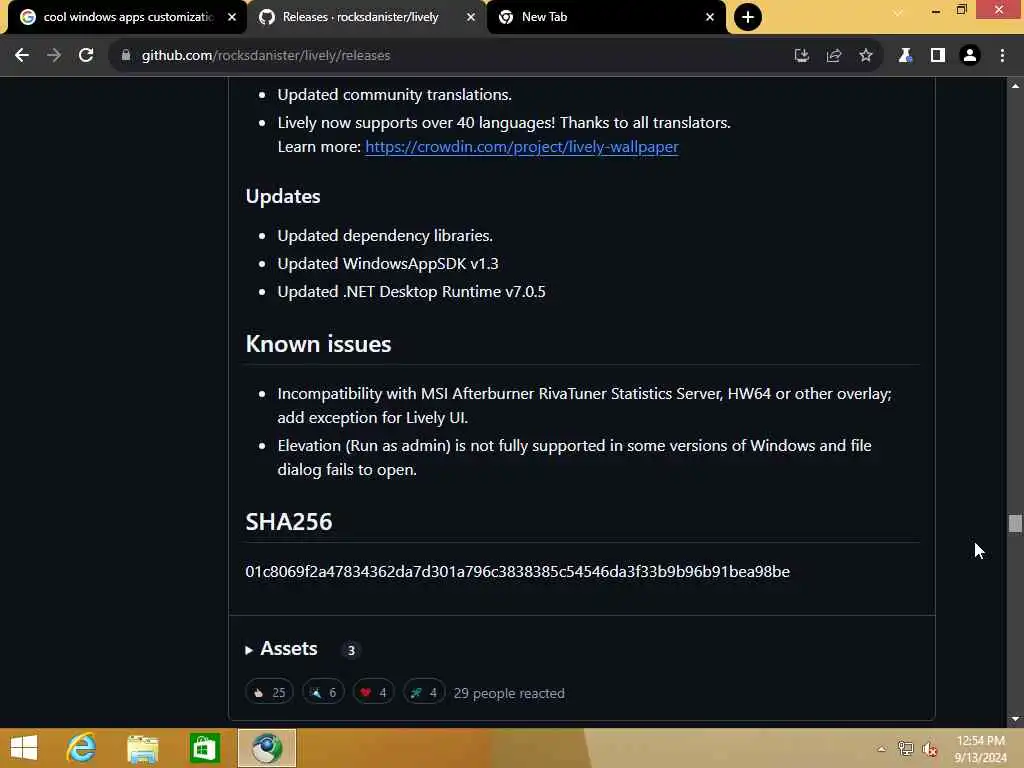
Task: Open the Windows Start button
Action: tap(24, 748)
